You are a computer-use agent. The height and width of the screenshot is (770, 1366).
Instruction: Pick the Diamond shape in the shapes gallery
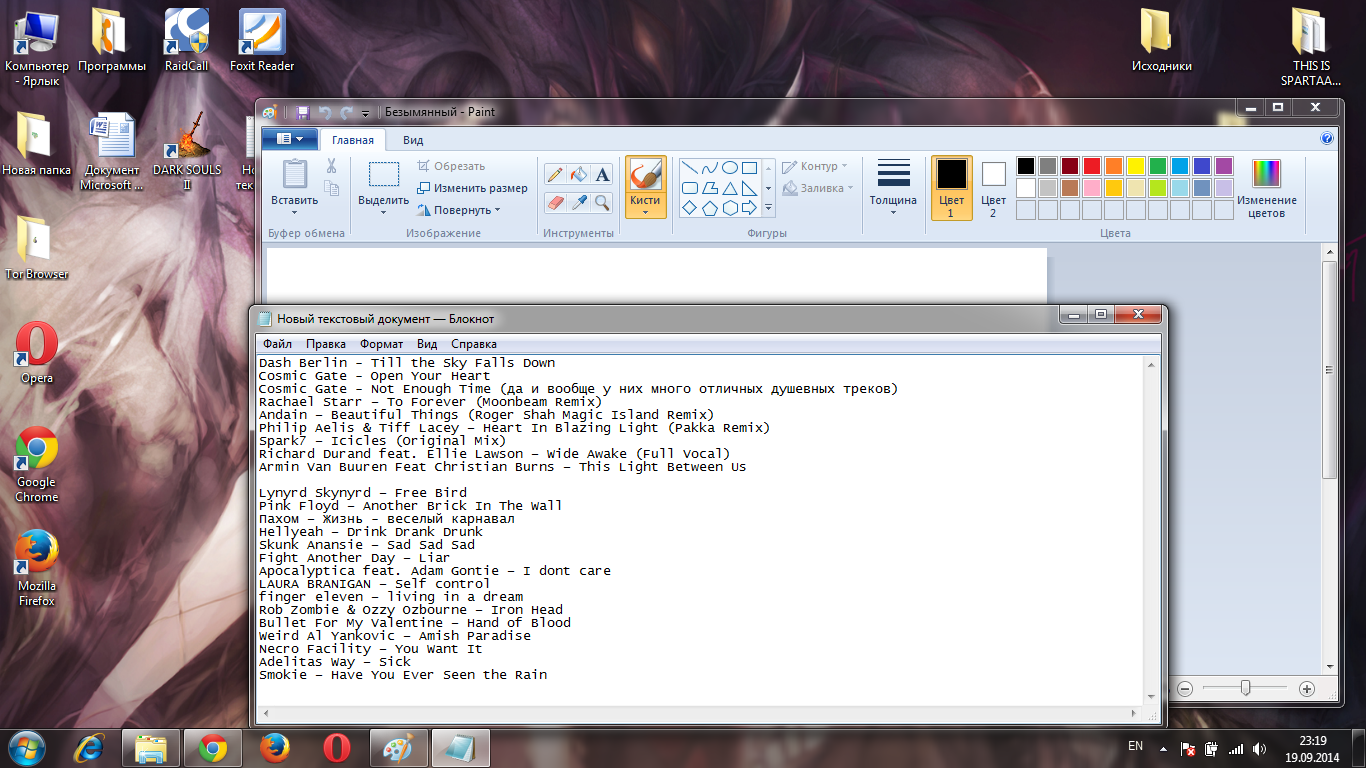click(x=689, y=208)
